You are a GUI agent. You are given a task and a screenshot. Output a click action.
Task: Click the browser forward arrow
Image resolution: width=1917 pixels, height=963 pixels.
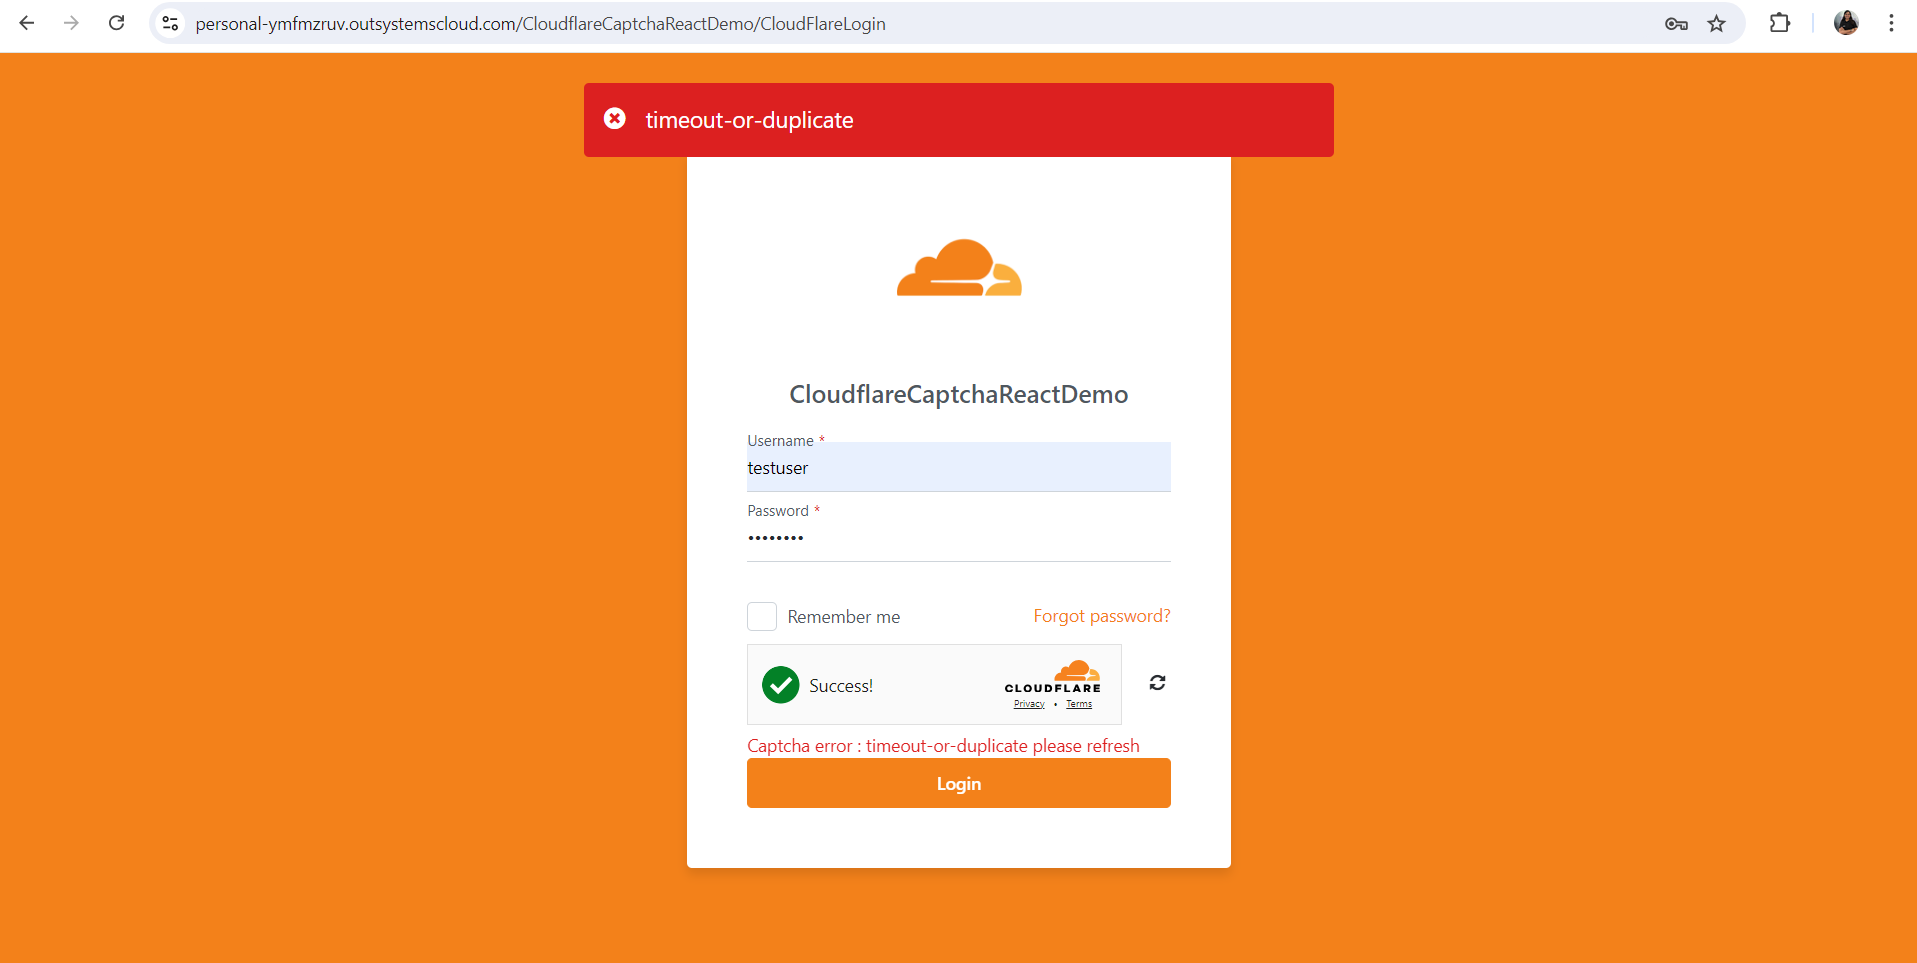pyautogui.click(x=71, y=23)
